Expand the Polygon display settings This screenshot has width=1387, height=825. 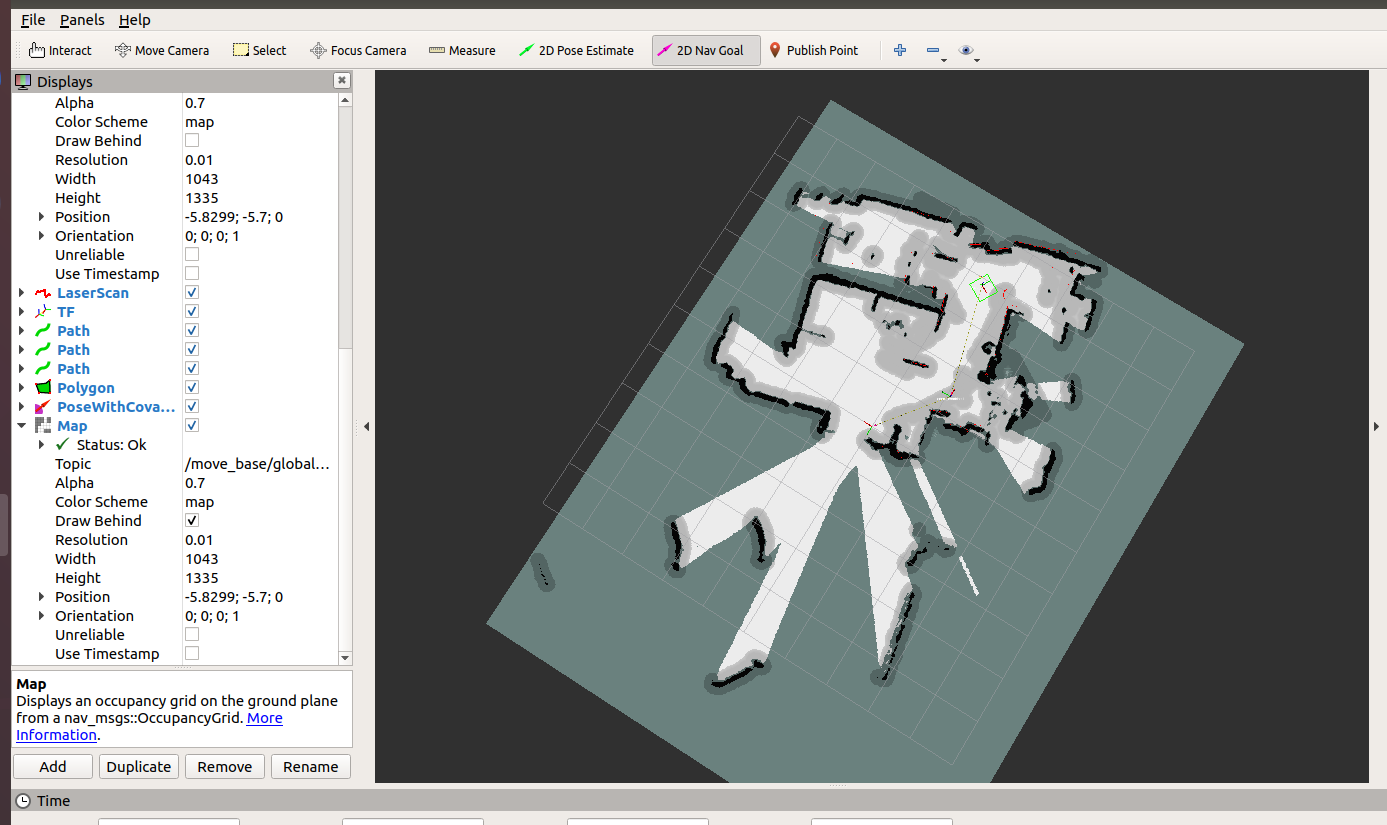[x=22, y=387]
